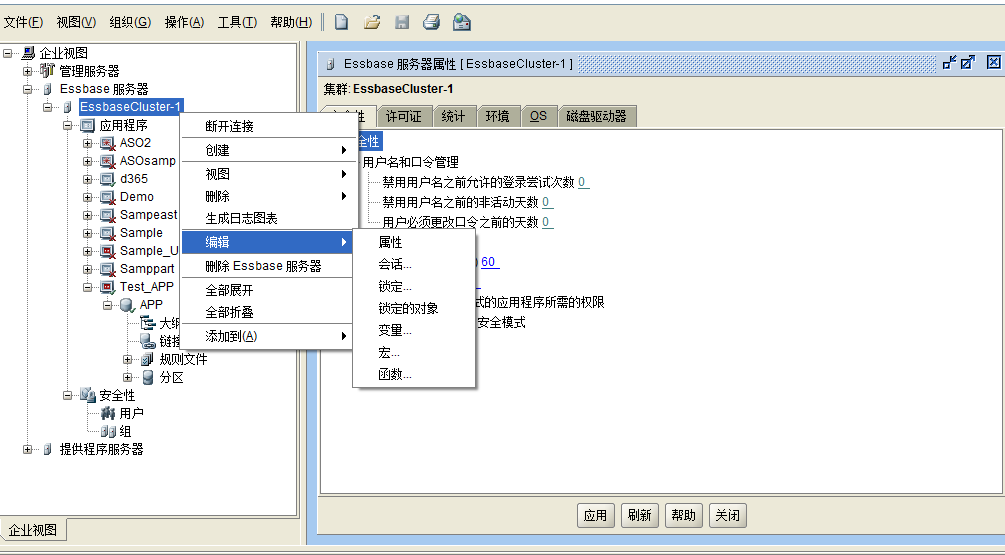Click the send email toolbar icon
Viewport: 1005px width, 555px height.
point(461,22)
